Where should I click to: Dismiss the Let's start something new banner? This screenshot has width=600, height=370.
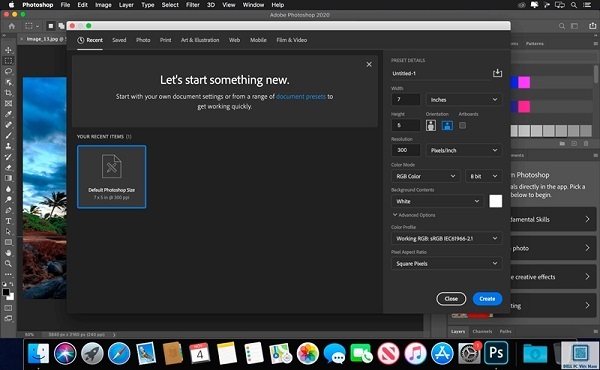369,64
